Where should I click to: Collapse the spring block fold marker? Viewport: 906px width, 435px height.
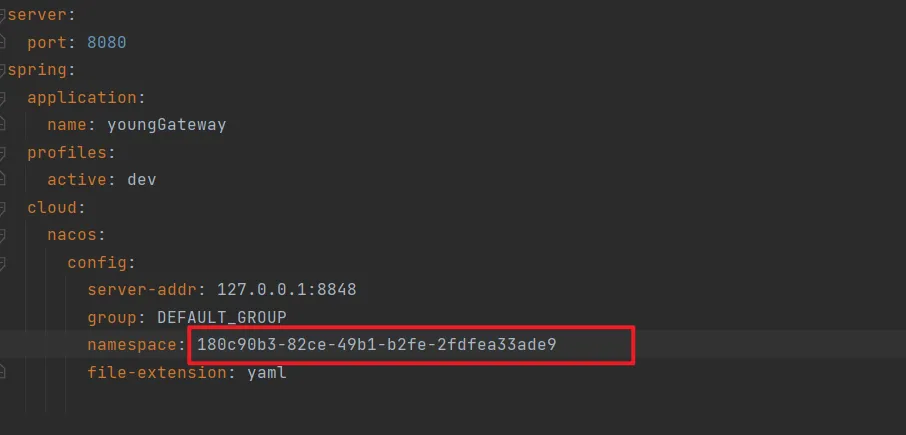click(x=4, y=70)
